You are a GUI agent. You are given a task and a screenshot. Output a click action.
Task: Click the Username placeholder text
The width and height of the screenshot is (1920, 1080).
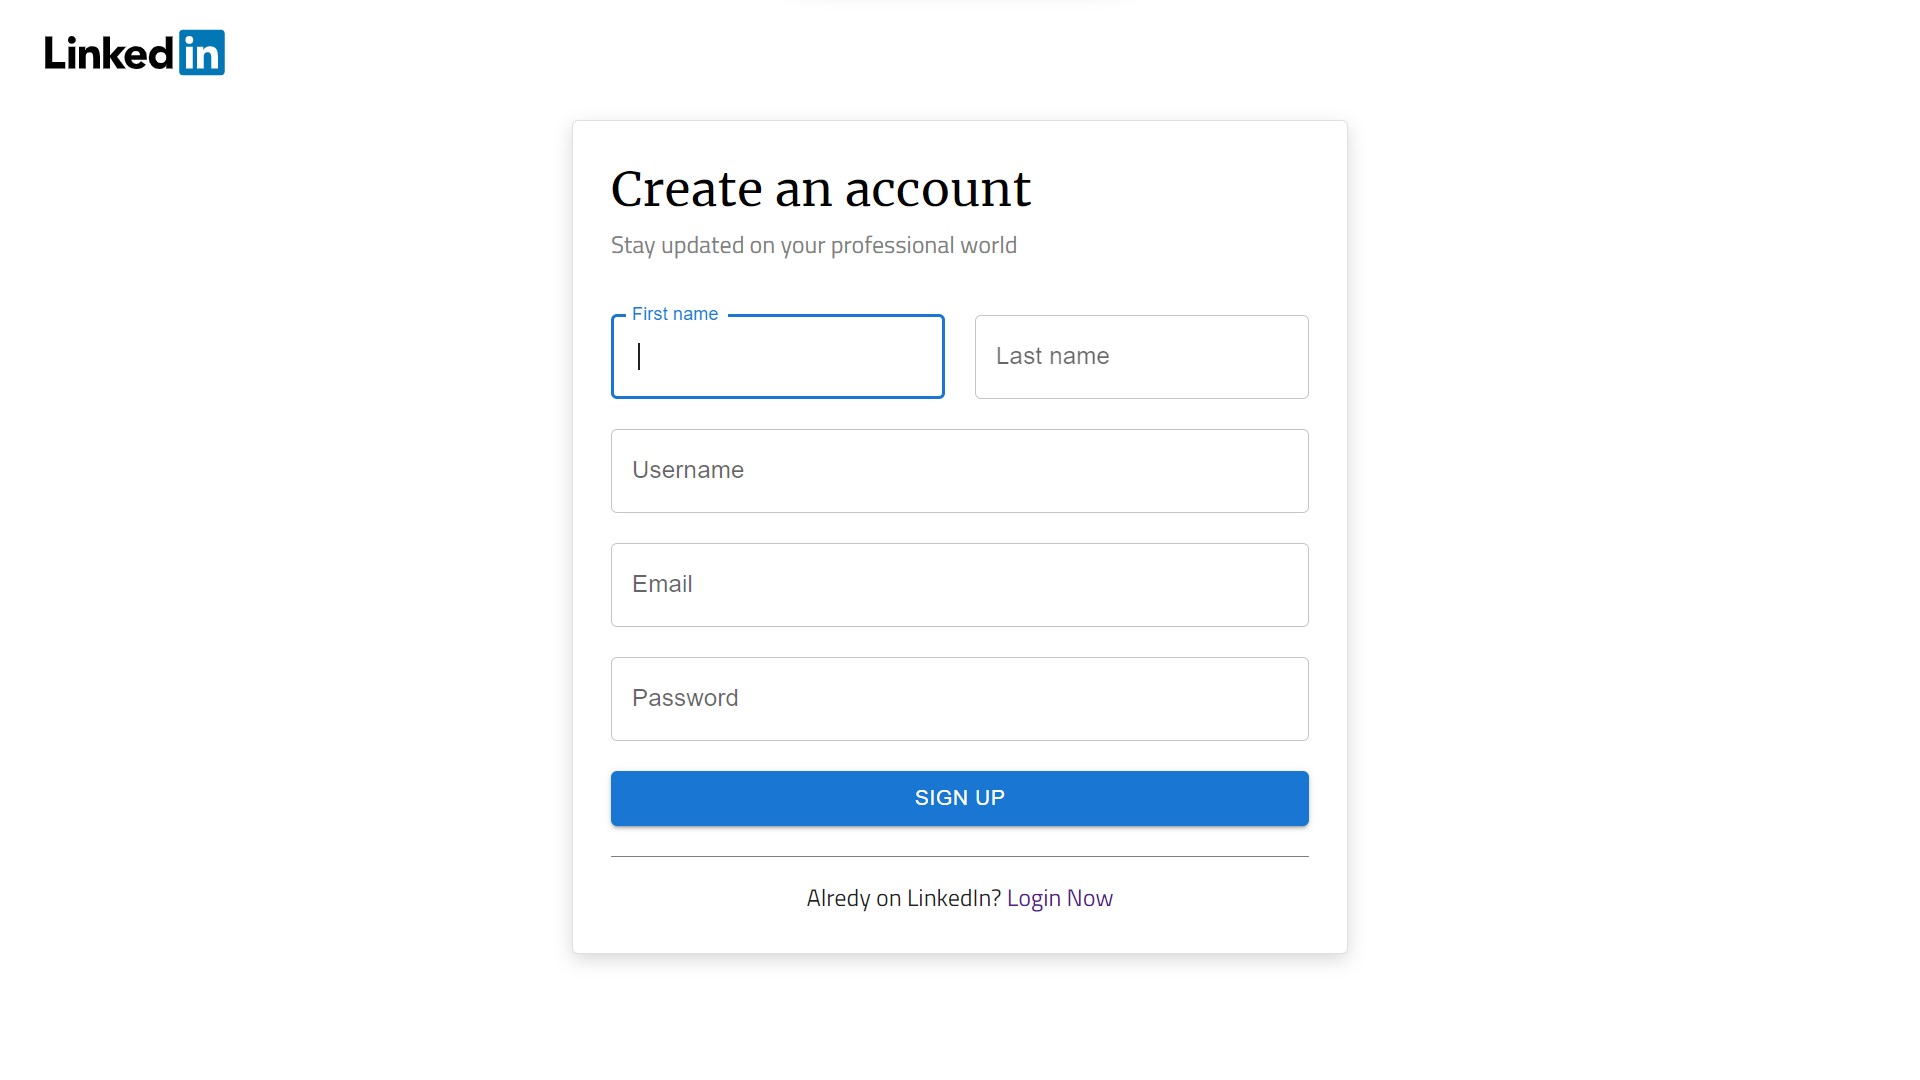tap(687, 470)
